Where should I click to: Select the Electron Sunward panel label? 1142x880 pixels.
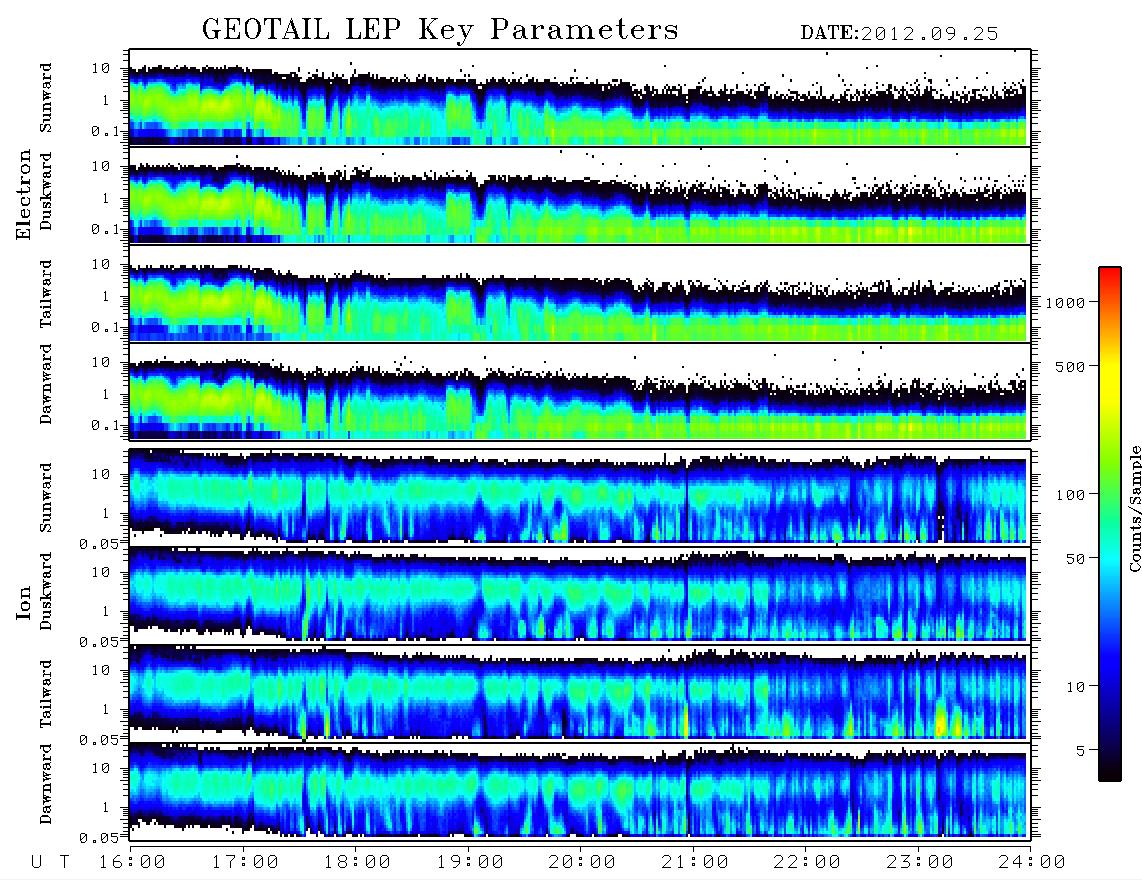46,98
